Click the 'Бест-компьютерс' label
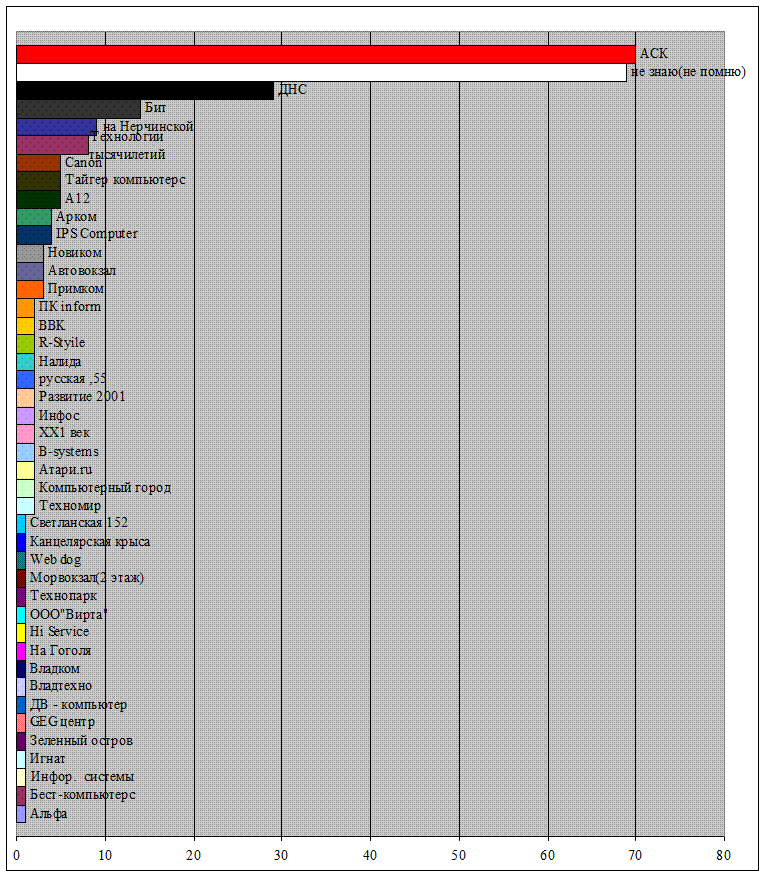This screenshot has height=876, width=765. [x=83, y=794]
